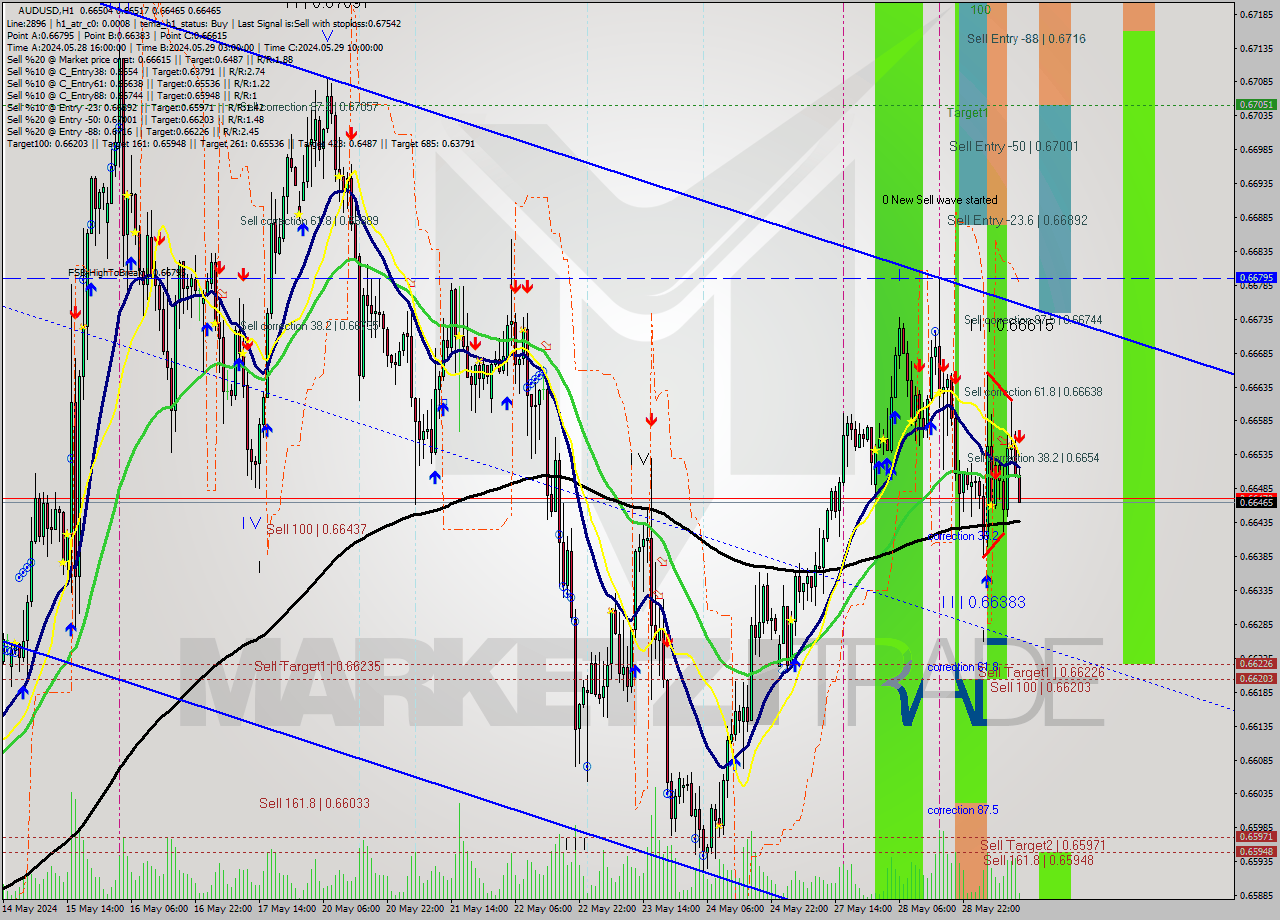Click the 'Sell correction 61.8' label near 17 May
The image size is (1280, 920).
(x=309, y=220)
